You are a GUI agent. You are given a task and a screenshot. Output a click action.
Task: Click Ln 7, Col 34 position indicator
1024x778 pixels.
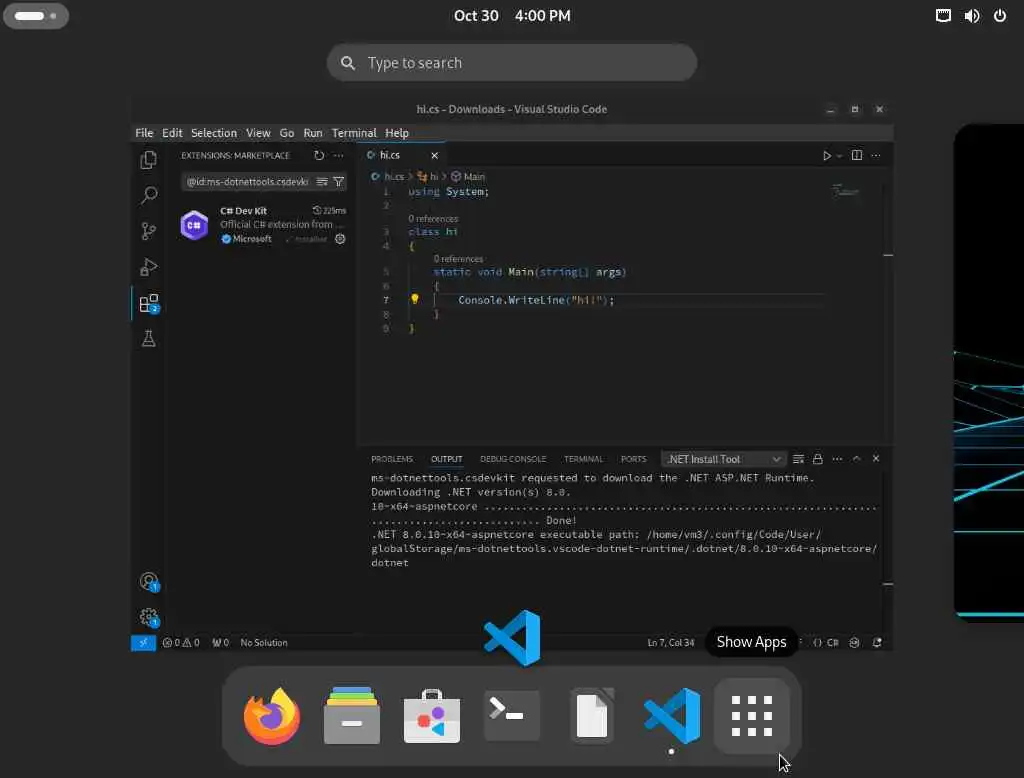(671, 643)
